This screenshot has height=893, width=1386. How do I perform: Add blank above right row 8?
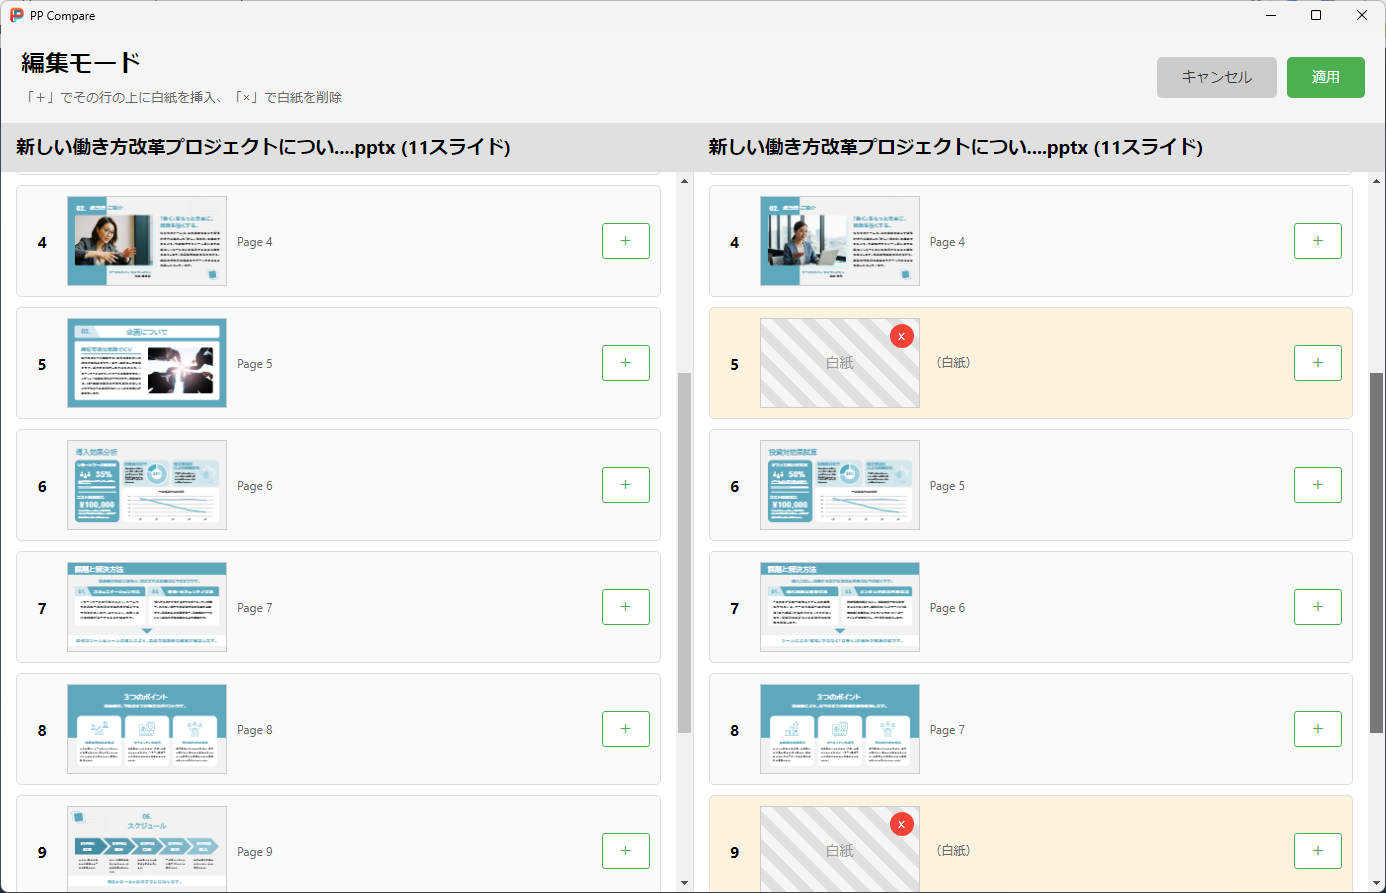pos(1317,729)
